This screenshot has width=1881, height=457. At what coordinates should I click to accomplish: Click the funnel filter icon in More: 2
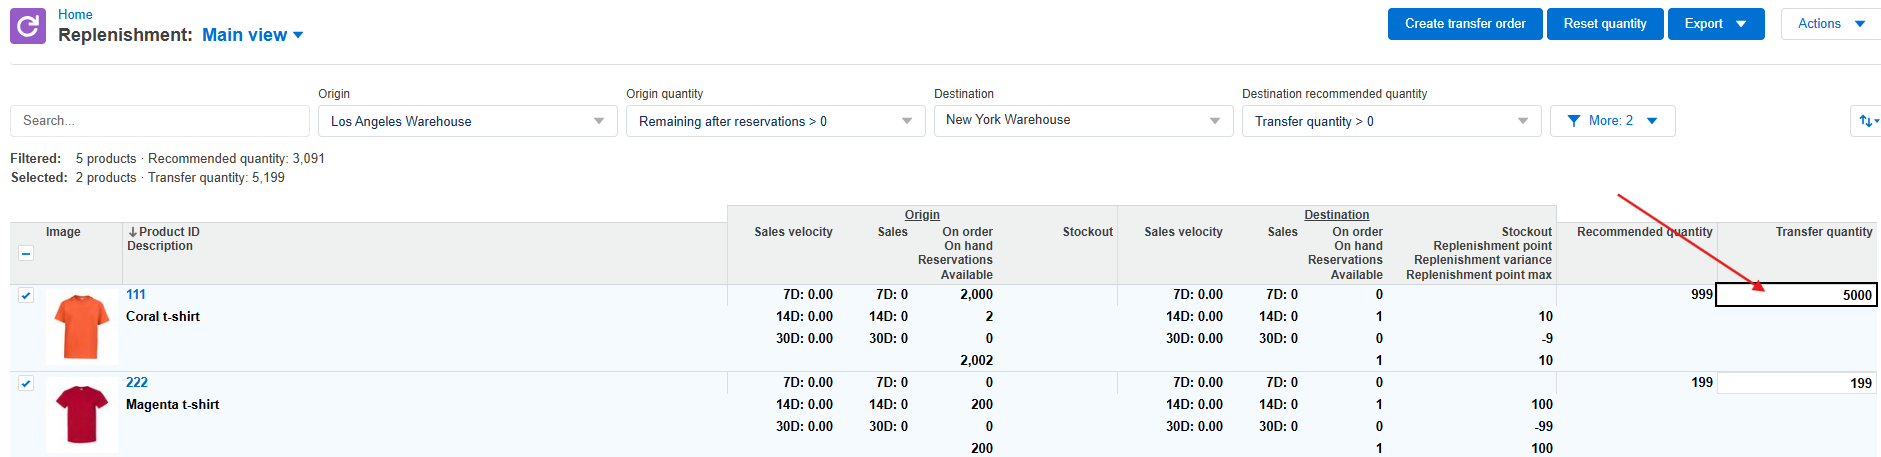[1574, 121]
